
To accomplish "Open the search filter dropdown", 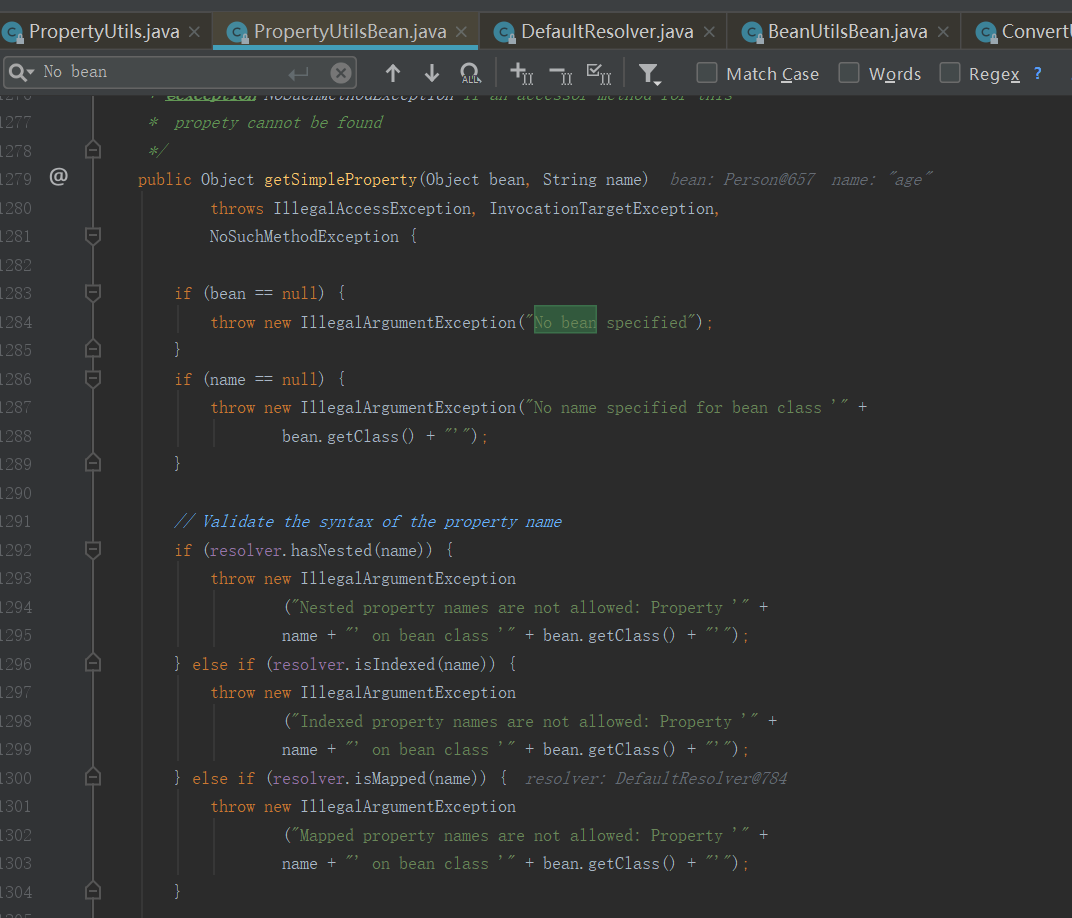I will [x=649, y=73].
